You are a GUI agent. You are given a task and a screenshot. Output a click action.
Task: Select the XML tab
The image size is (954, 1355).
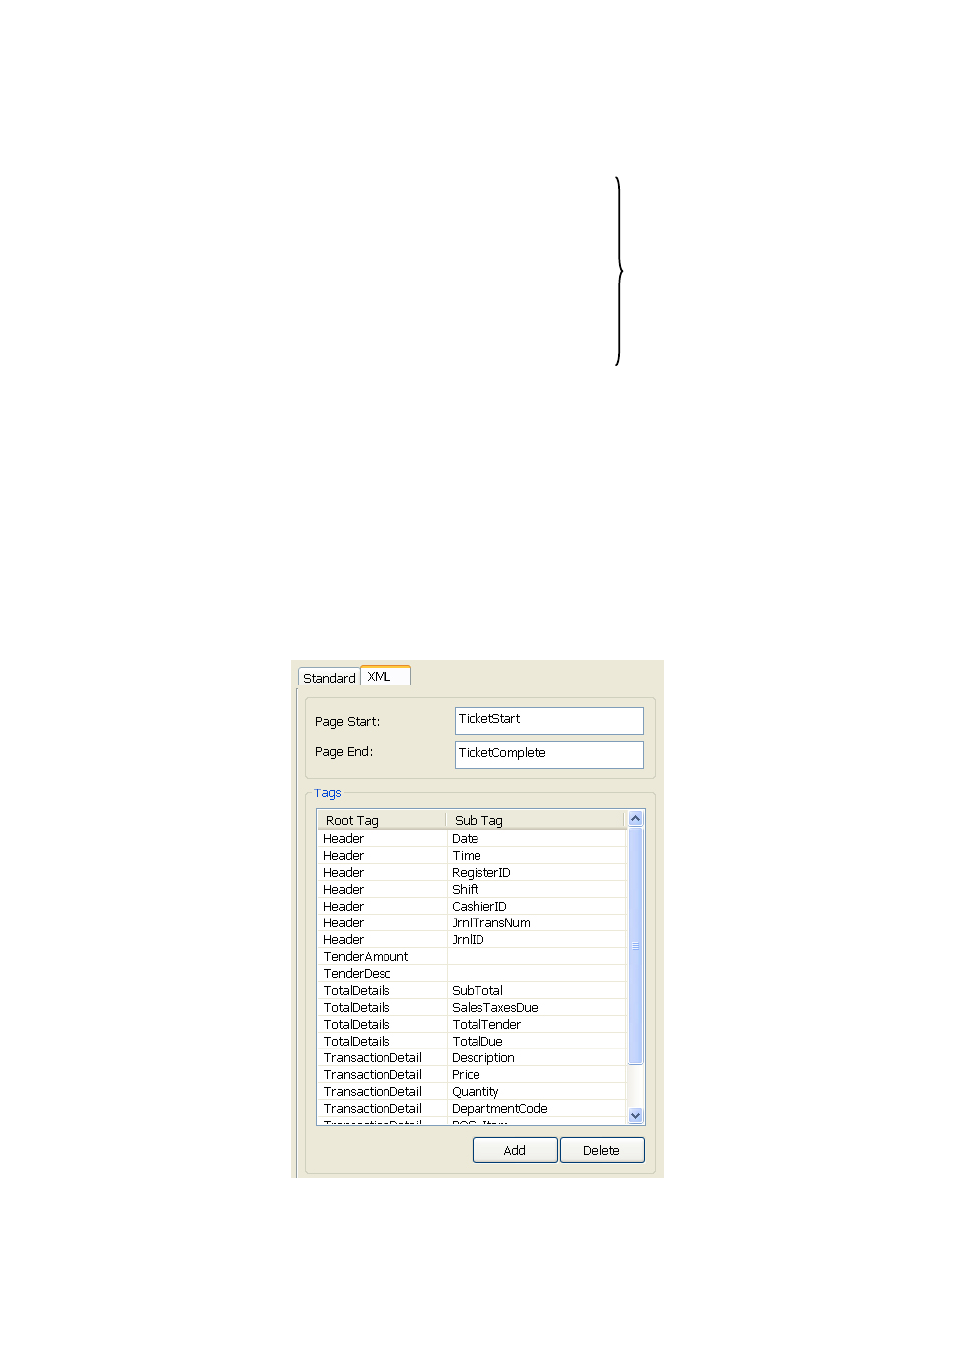coord(385,676)
